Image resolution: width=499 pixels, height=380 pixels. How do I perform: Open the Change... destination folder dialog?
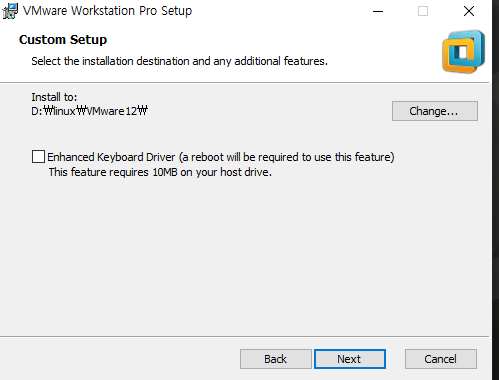(435, 111)
